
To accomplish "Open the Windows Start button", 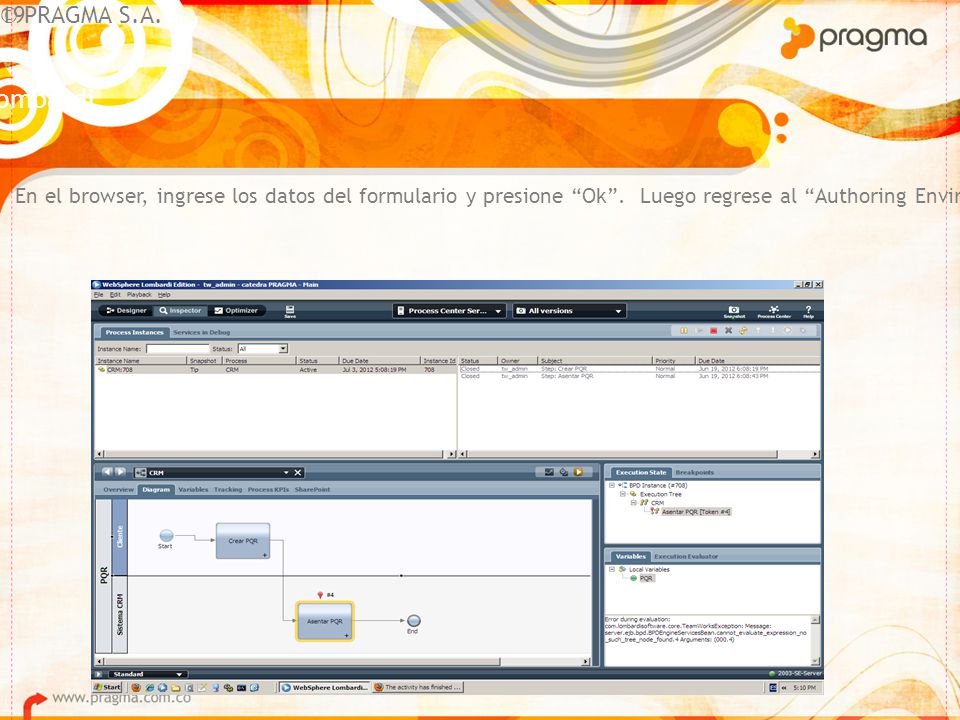I will 108,688.
